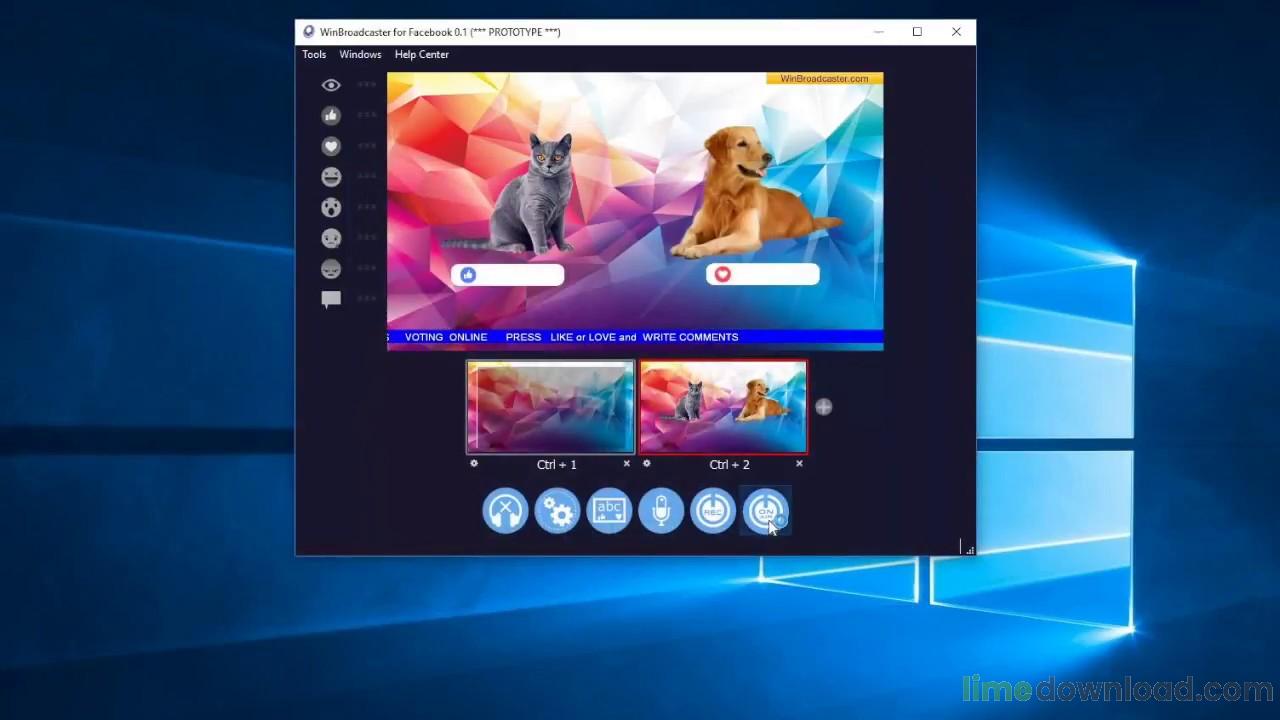Start recording with the REC button

pos(713,511)
